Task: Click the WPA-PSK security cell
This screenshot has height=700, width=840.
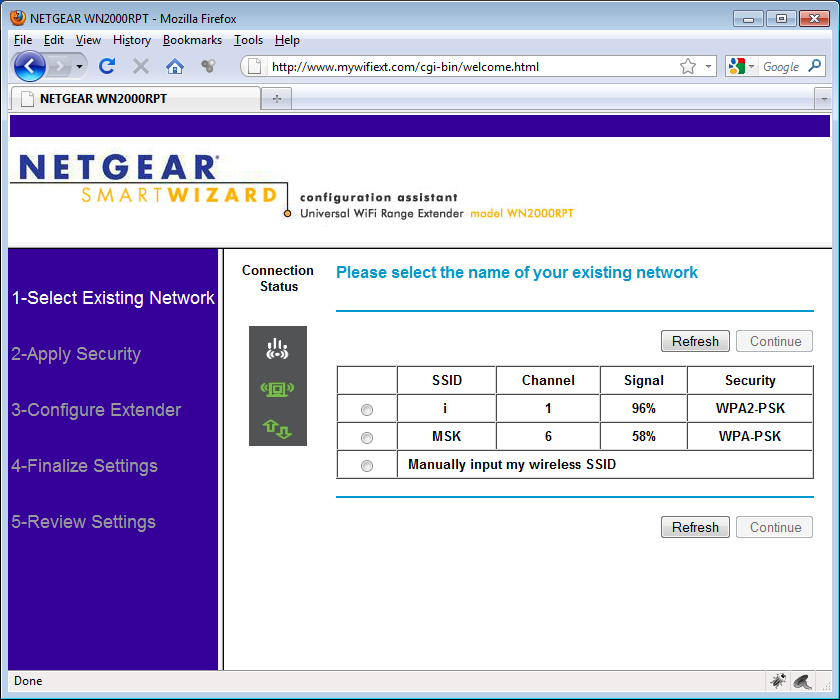Action: [750, 436]
